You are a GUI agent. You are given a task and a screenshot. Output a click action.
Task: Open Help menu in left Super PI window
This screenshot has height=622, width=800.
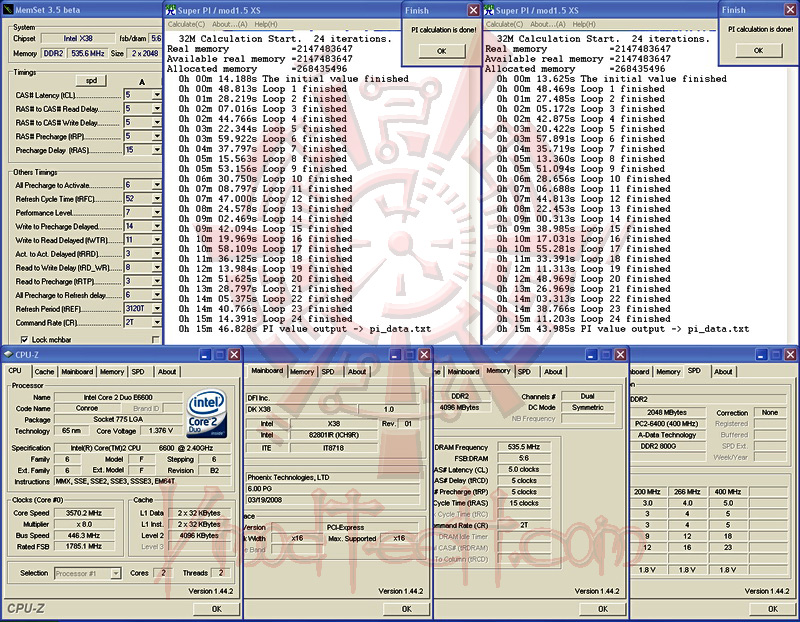[x=266, y=24]
